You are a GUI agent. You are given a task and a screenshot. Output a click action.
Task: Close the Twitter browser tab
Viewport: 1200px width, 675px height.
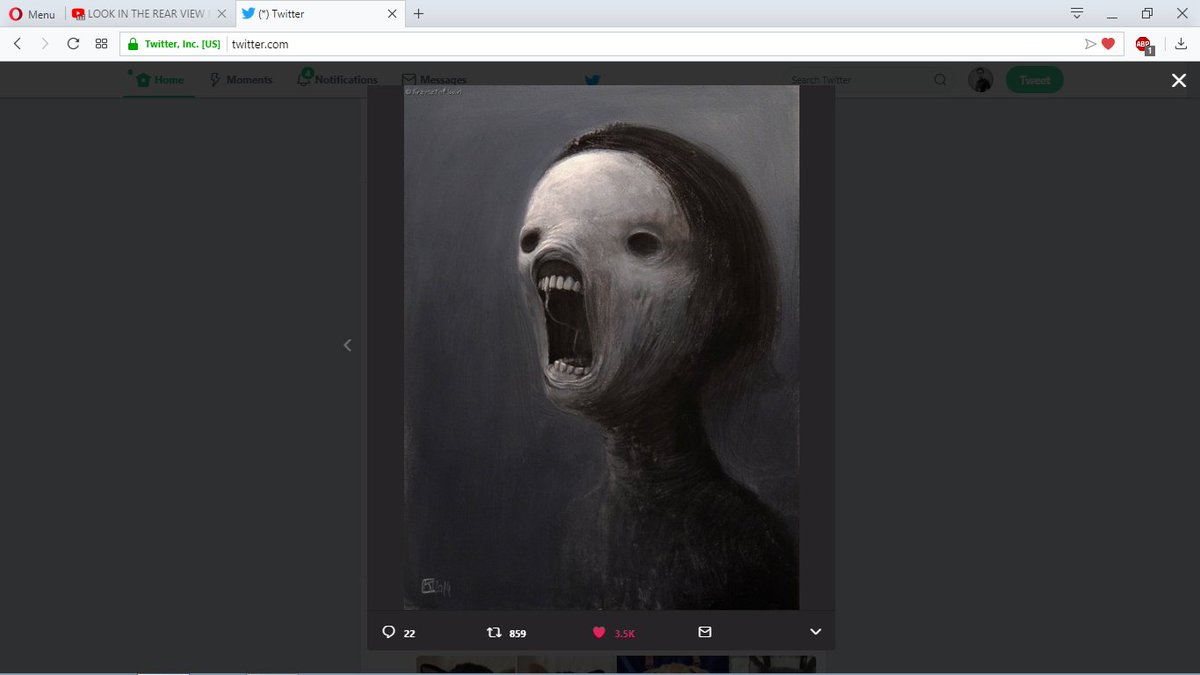point(390,14)
